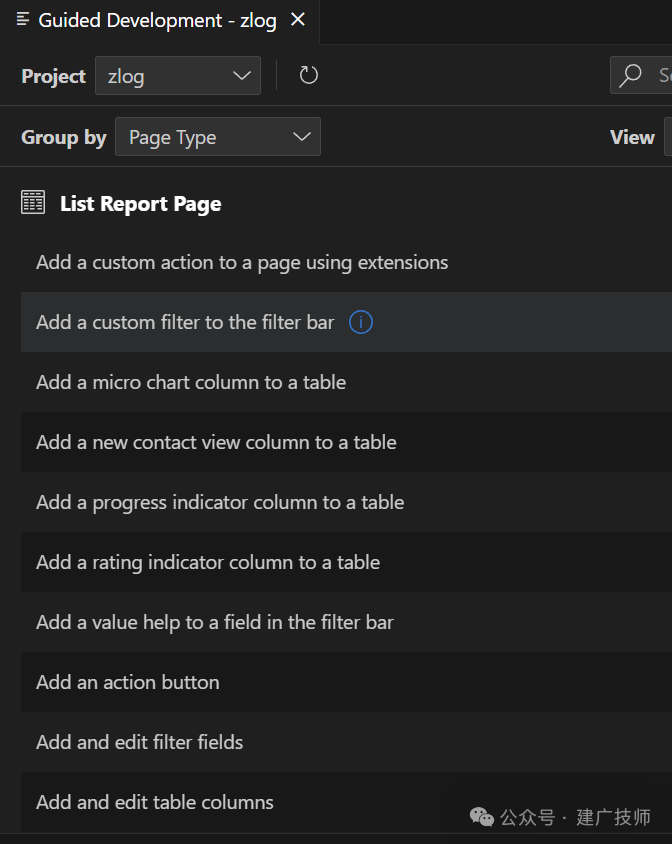
Task: Open 'Add a rating indicator column to a table'
Action: pyautogui.click(x=346, y=562)
